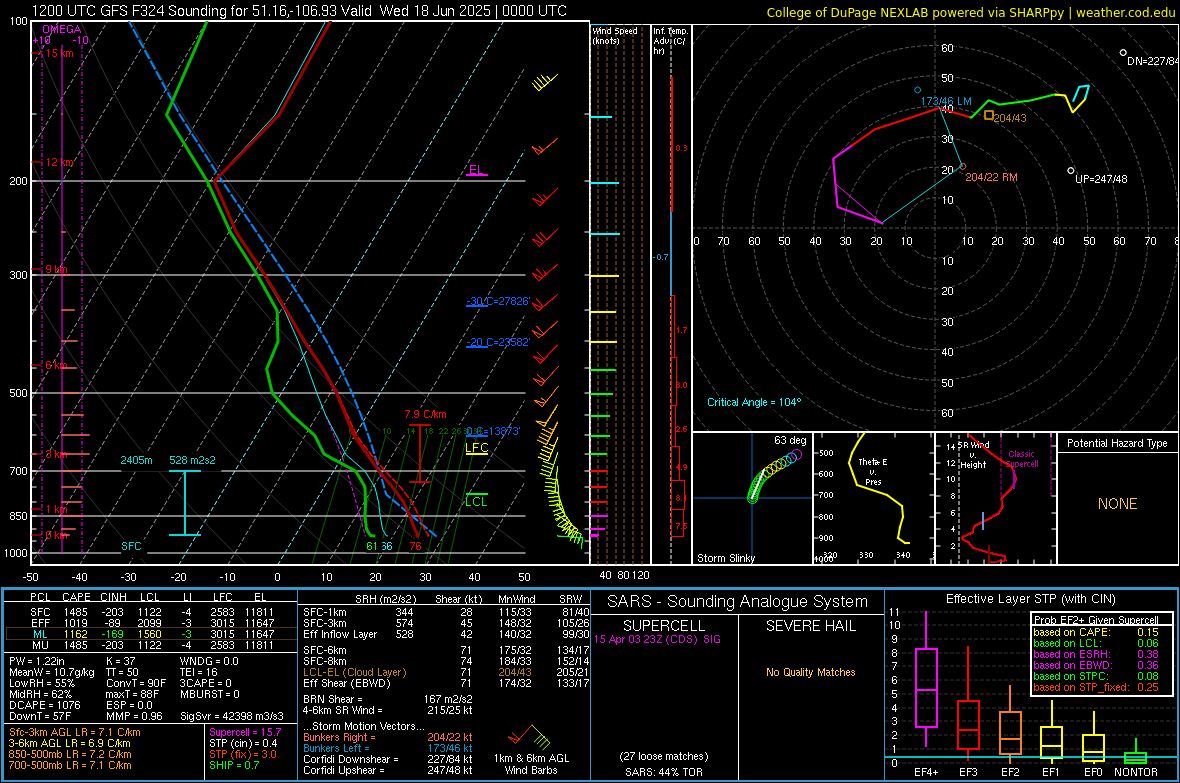Click the Storm Slinky panel label

click(x=725, y=558)
